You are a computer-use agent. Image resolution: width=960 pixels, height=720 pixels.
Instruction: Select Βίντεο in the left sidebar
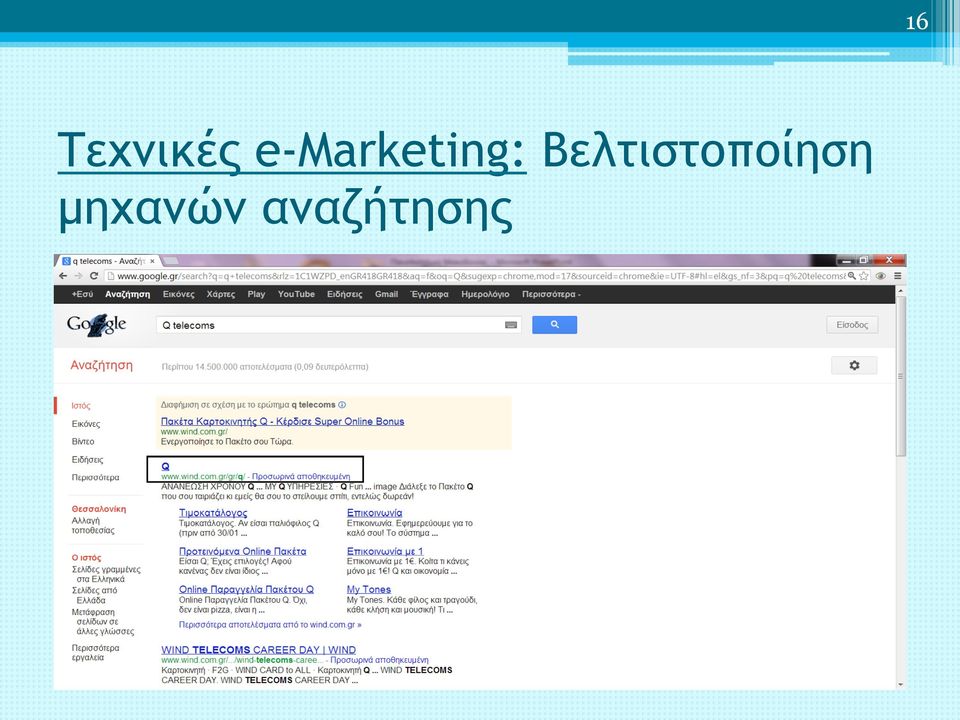pyautogui.click(x=83, y=441)
